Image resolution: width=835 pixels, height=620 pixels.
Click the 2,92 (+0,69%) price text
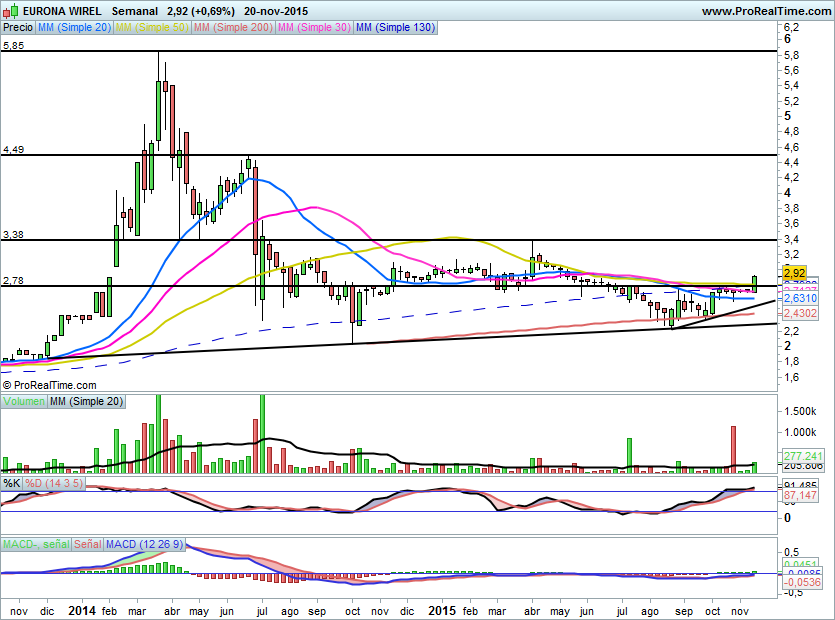pyautogui.click(x=201, y=11)
